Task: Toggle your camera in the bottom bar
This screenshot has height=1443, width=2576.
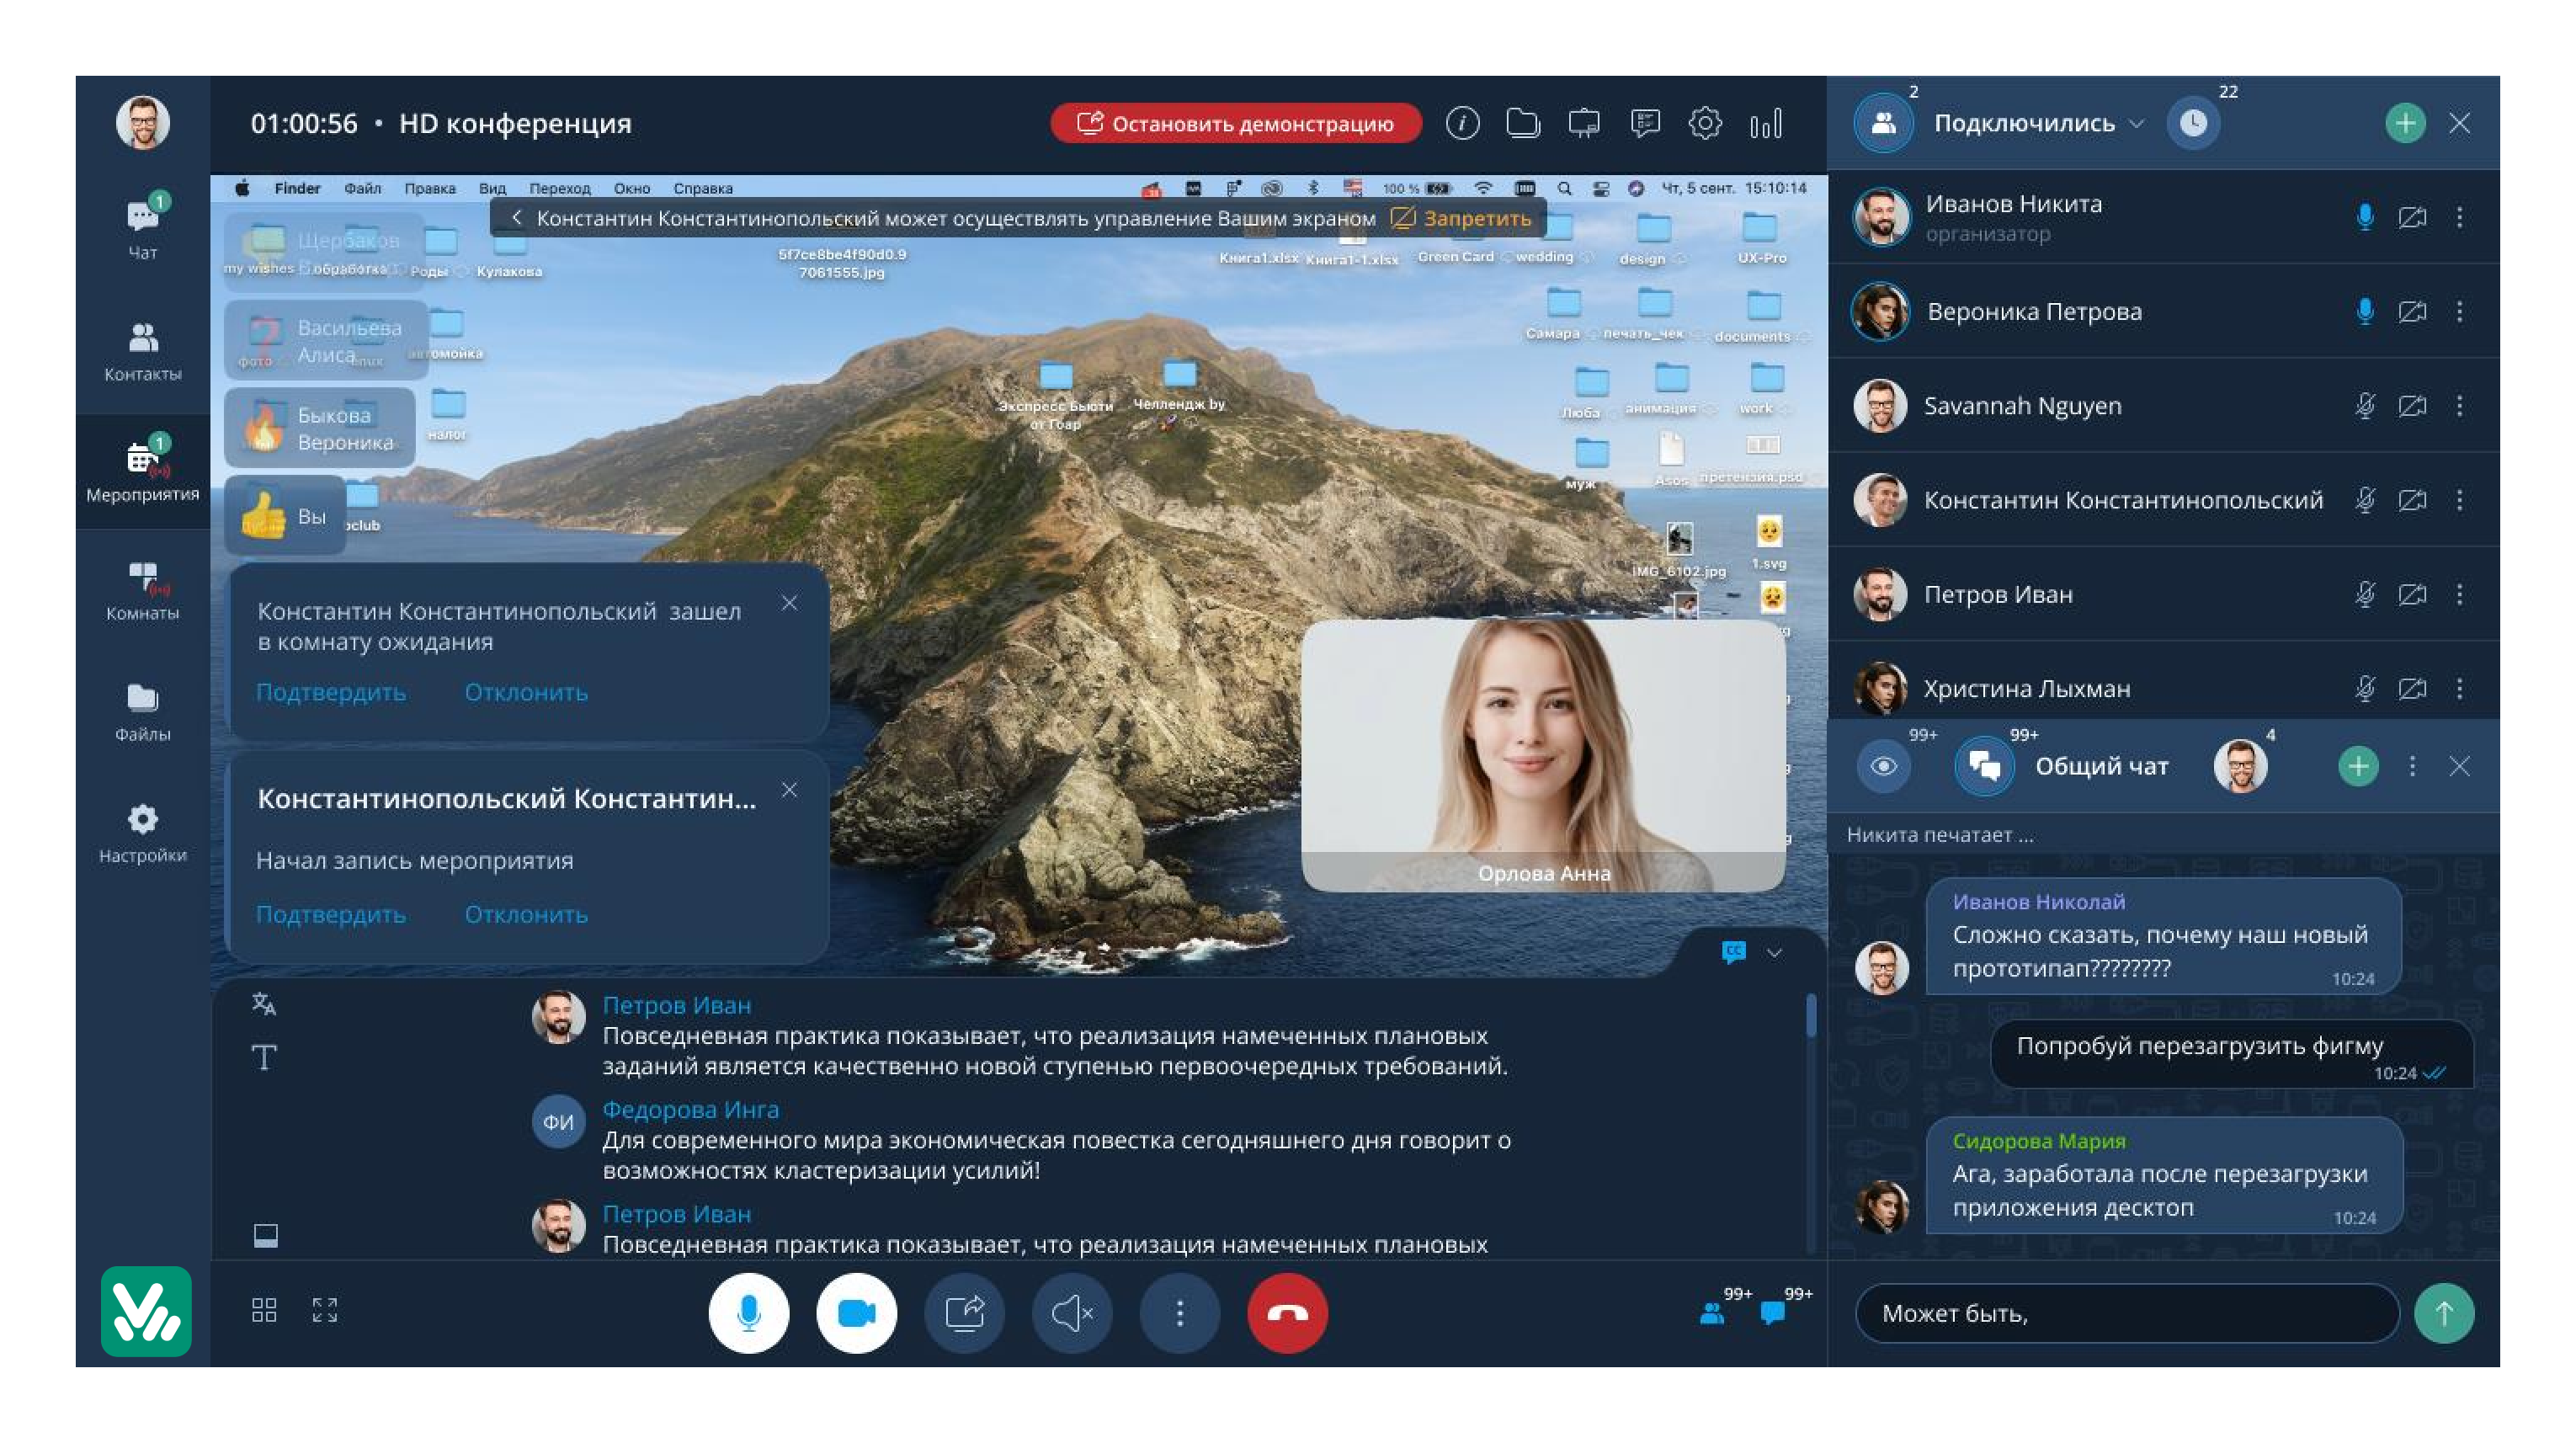Action: pos(856,1313)
